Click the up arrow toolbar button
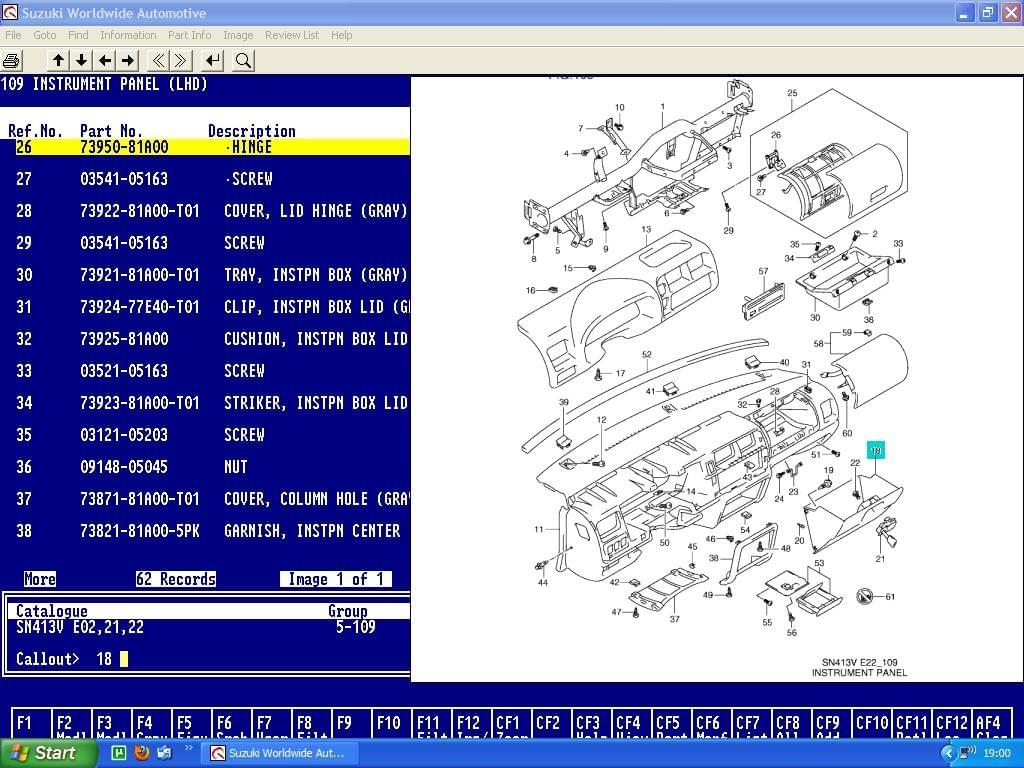 (58, 61)
